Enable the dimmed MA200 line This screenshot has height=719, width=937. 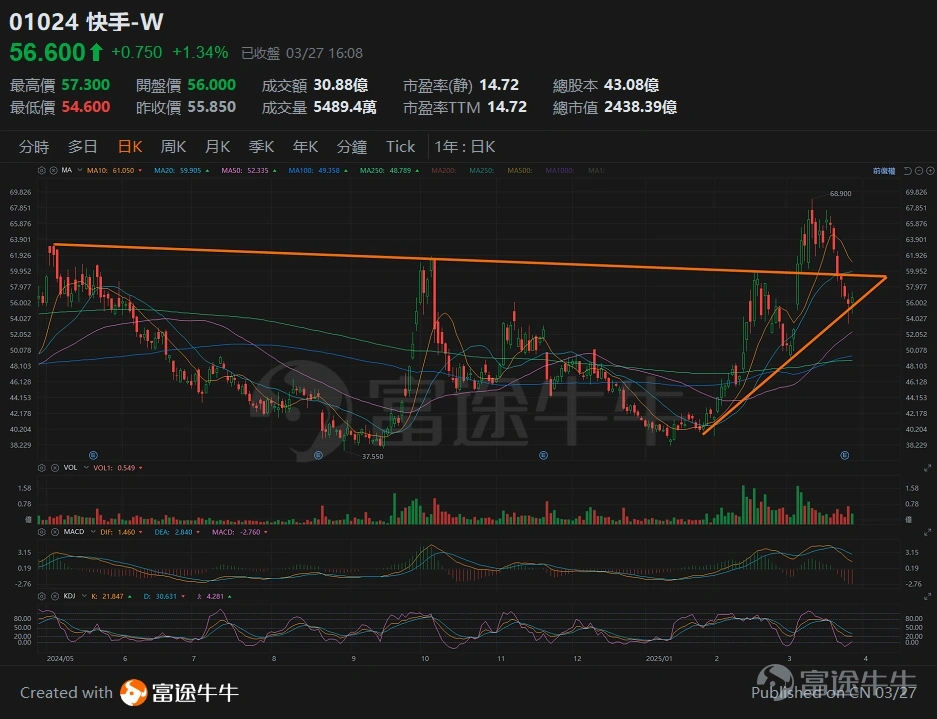443,170
